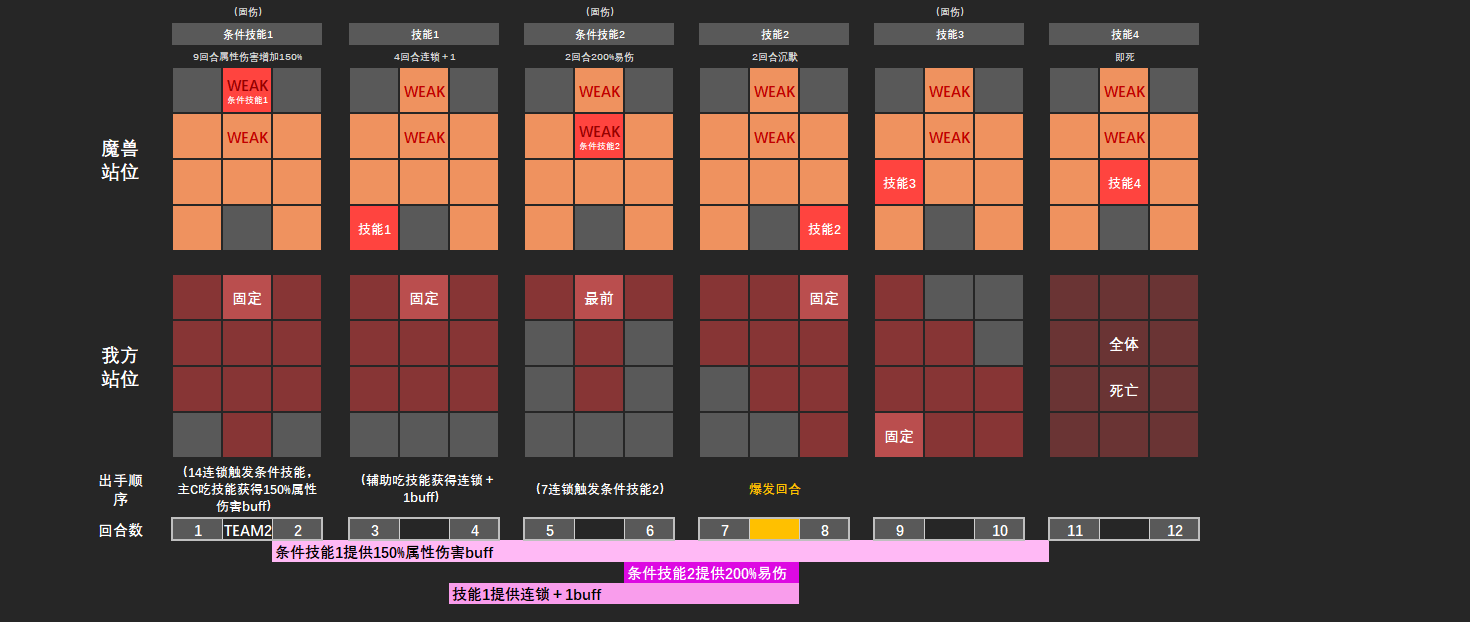The height and width of the screenshot is (622, 1470).
Task: Select the 技能1 red skill cell
Action: point(373,228)
